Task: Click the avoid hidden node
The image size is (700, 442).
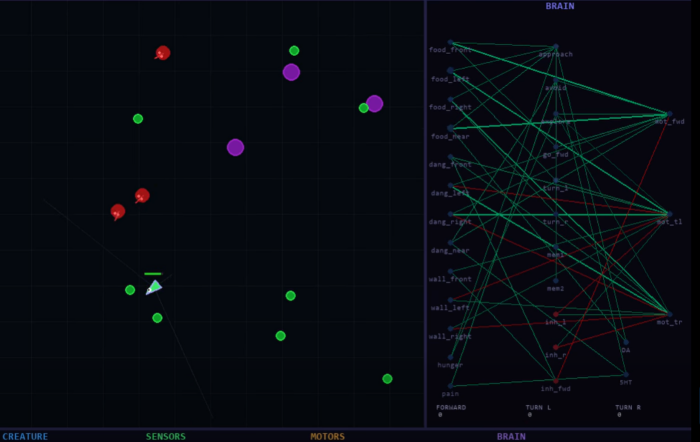Action: click(x=556, y=81)
